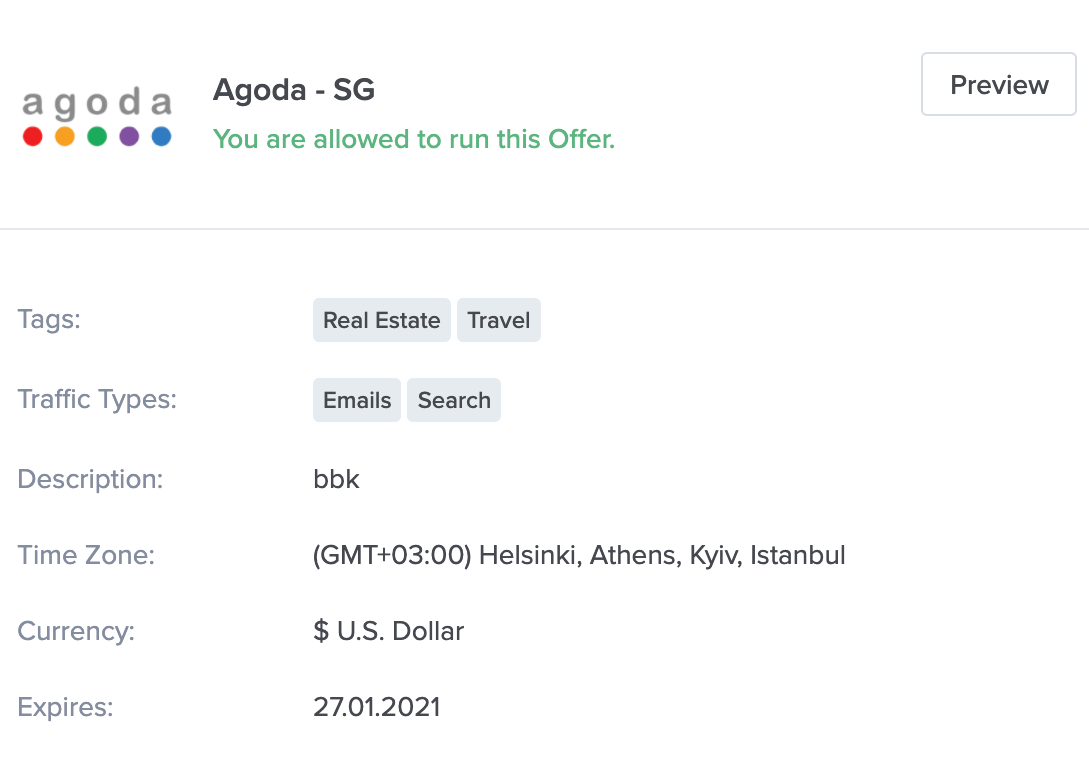
Task: Click the Traffic Types label
Action: (x=97, y=399)
